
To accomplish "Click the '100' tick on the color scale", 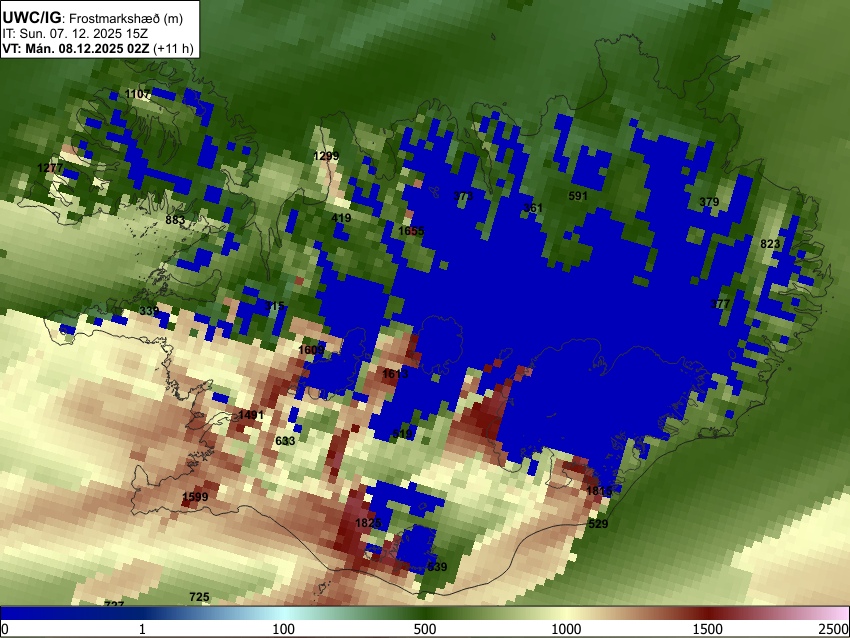I will tap(284, 629).
